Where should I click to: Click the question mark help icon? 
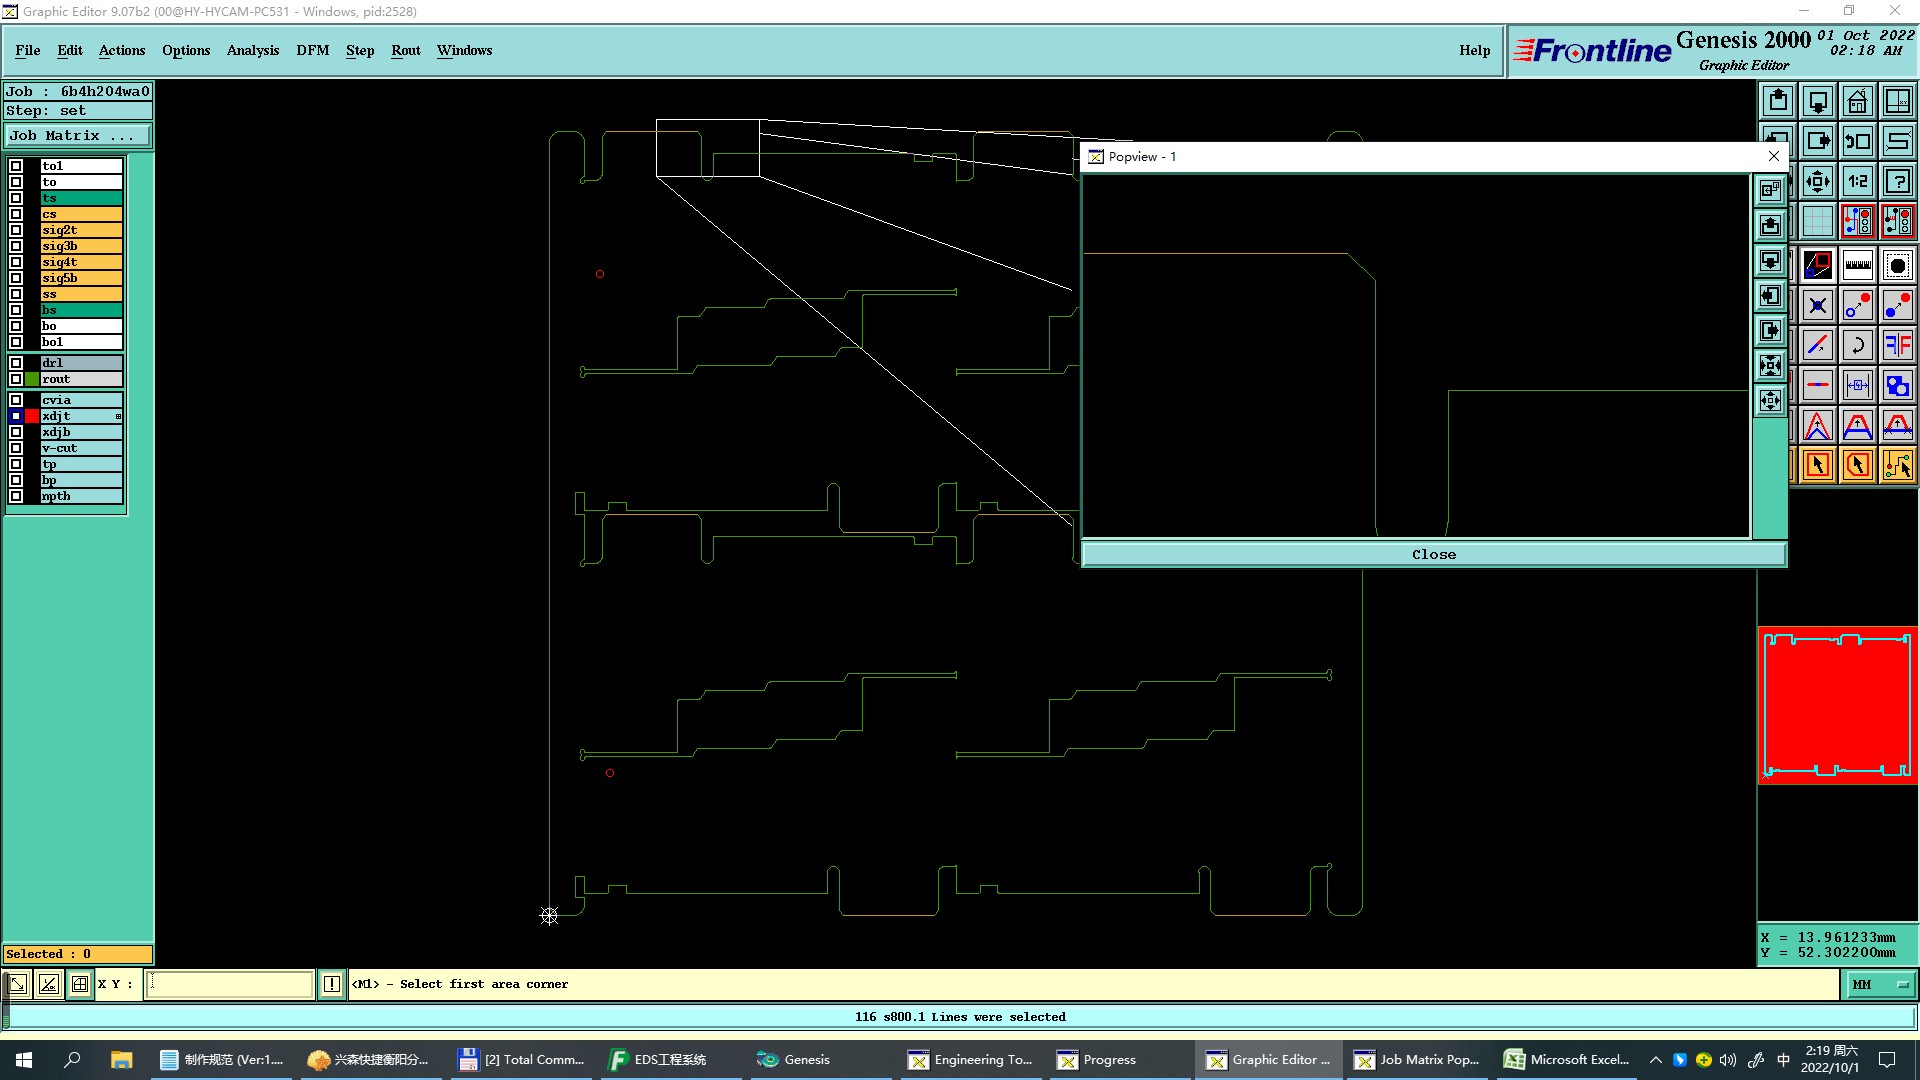pos(1897,181)
